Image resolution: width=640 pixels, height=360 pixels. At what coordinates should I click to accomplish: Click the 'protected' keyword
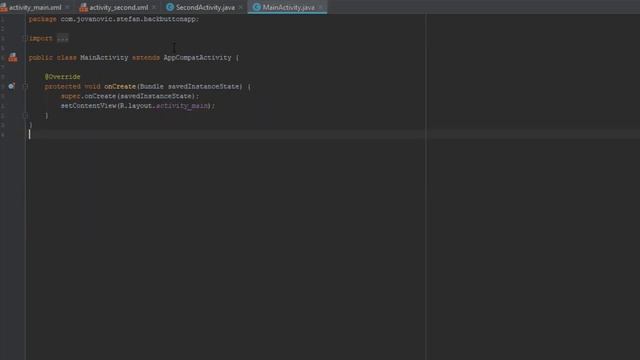(x=62, y=87)
